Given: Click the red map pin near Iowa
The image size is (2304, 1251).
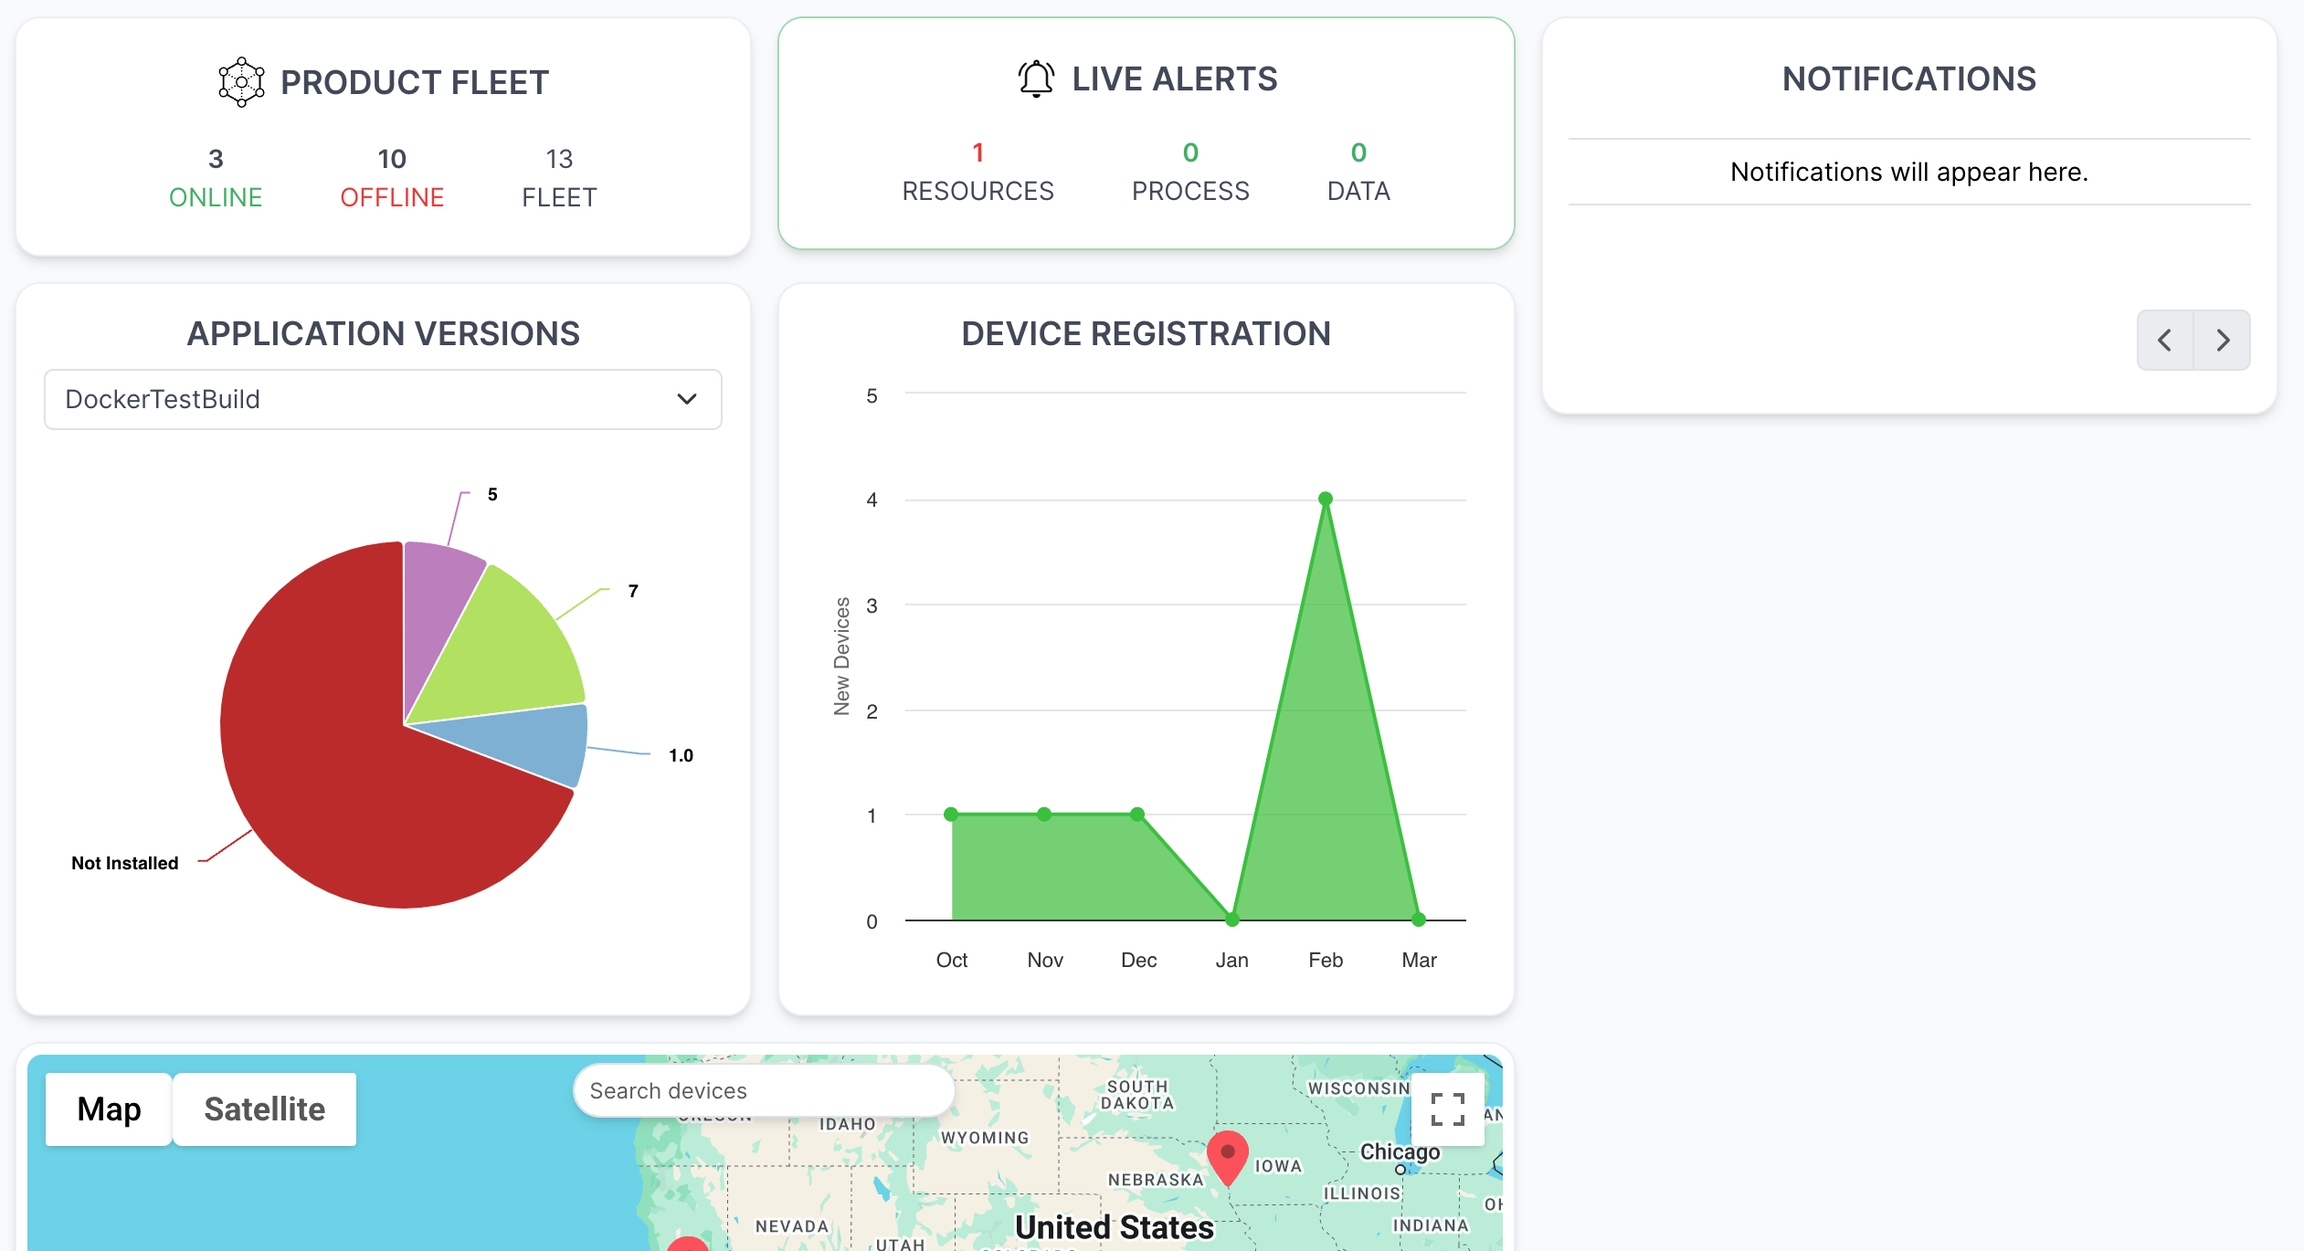Looking at the screenshot, I should [1227, 1155].
